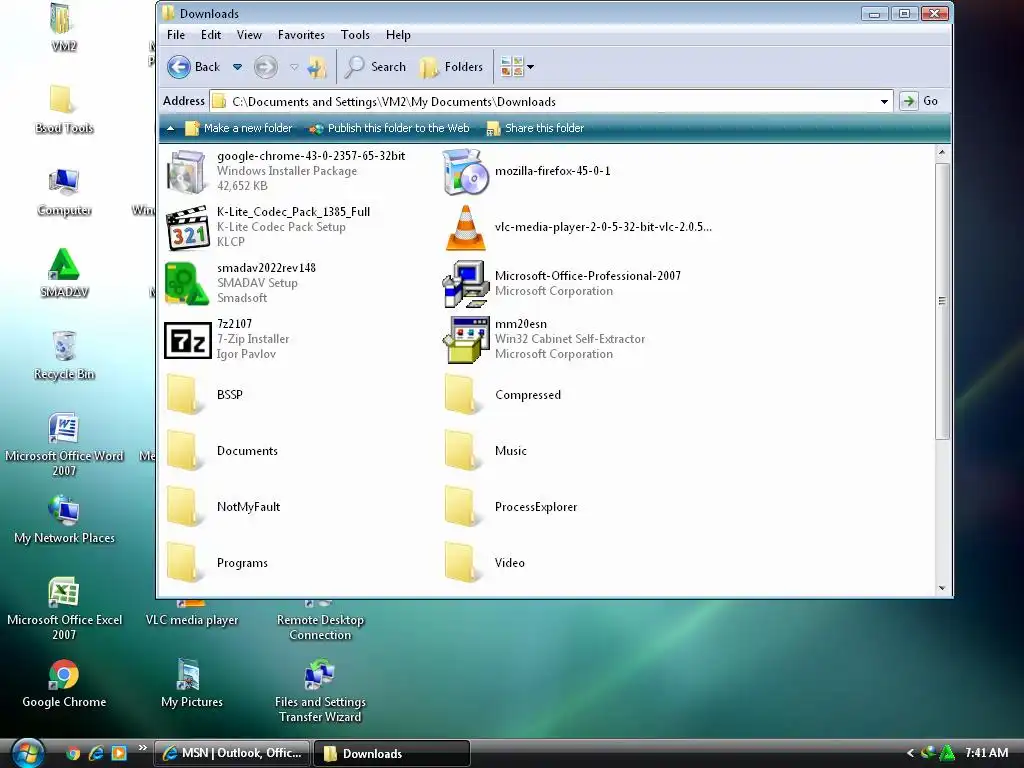
Task: Click Publish this folder to the Web
Action: [x=389, y=129]
